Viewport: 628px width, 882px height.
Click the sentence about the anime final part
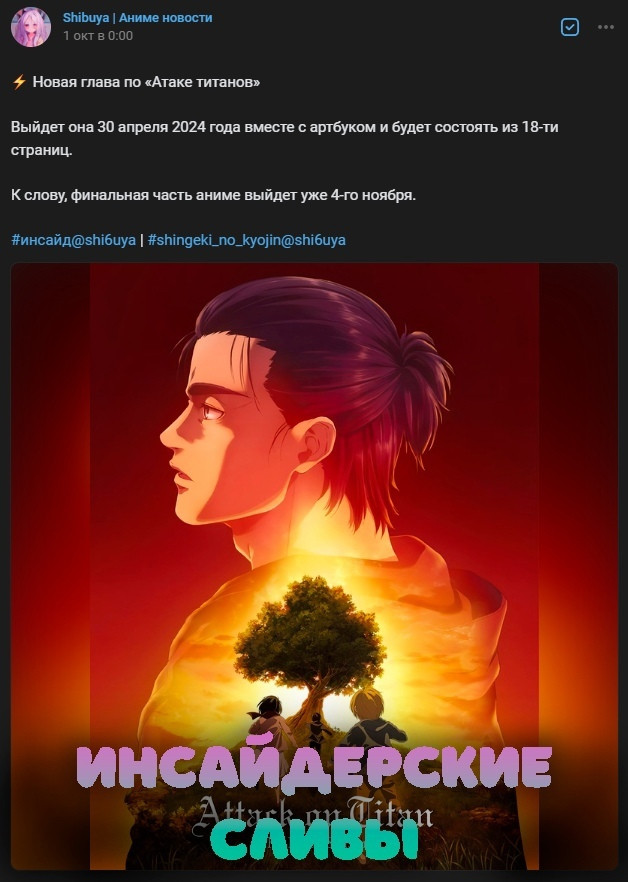213,195
